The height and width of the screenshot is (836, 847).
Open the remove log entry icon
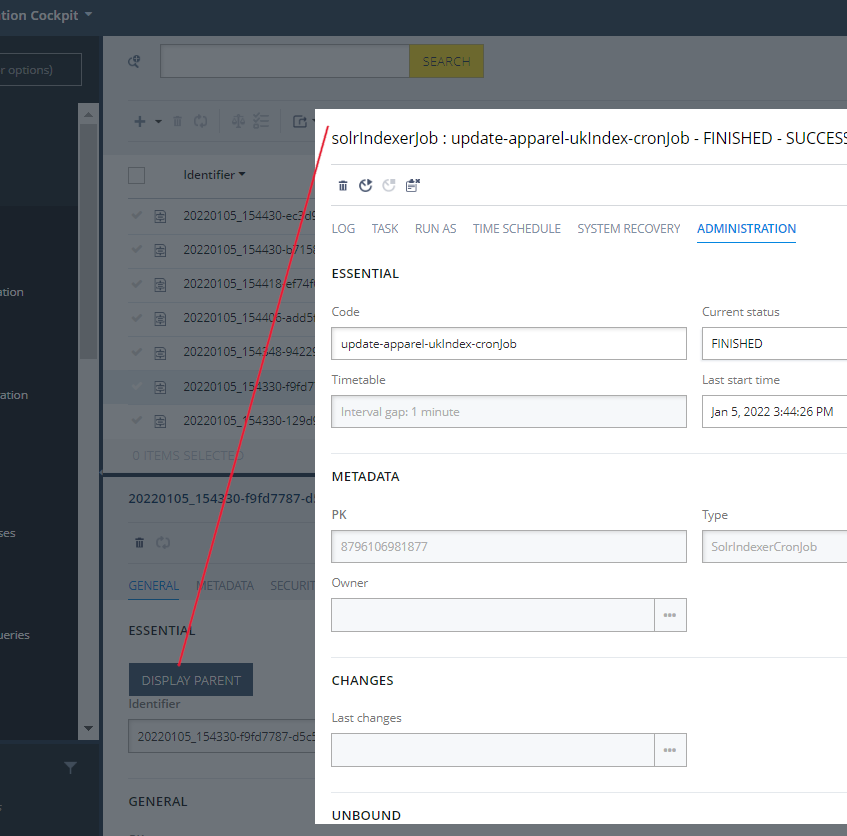pos(412,185)
